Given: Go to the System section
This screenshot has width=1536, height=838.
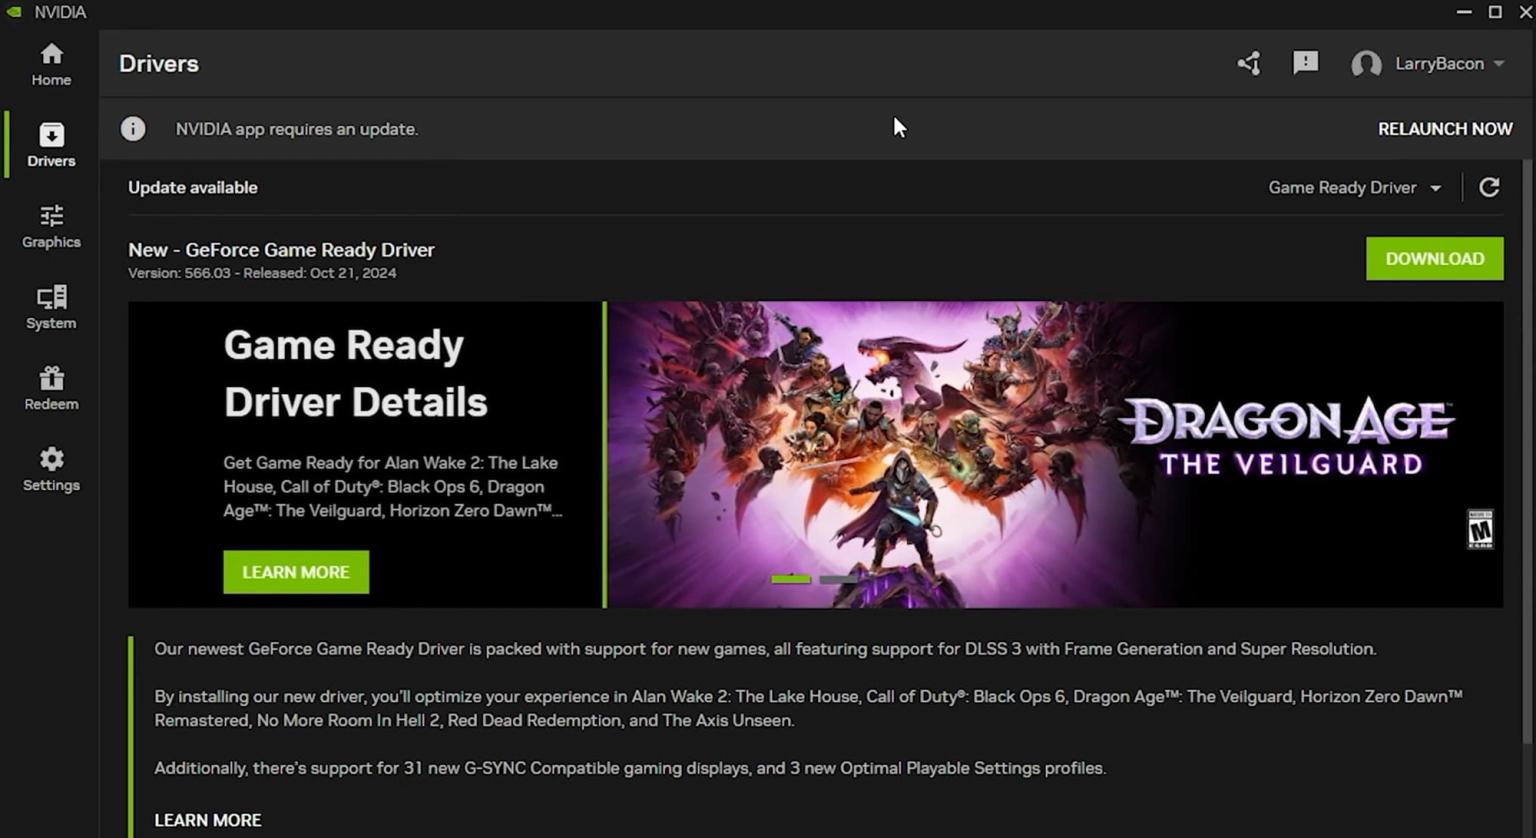Looking at the screenshot, I should (51, 307).
